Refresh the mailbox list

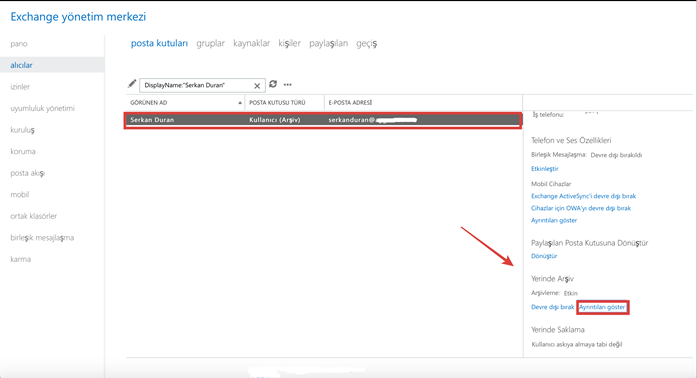(x=273, y=84)
